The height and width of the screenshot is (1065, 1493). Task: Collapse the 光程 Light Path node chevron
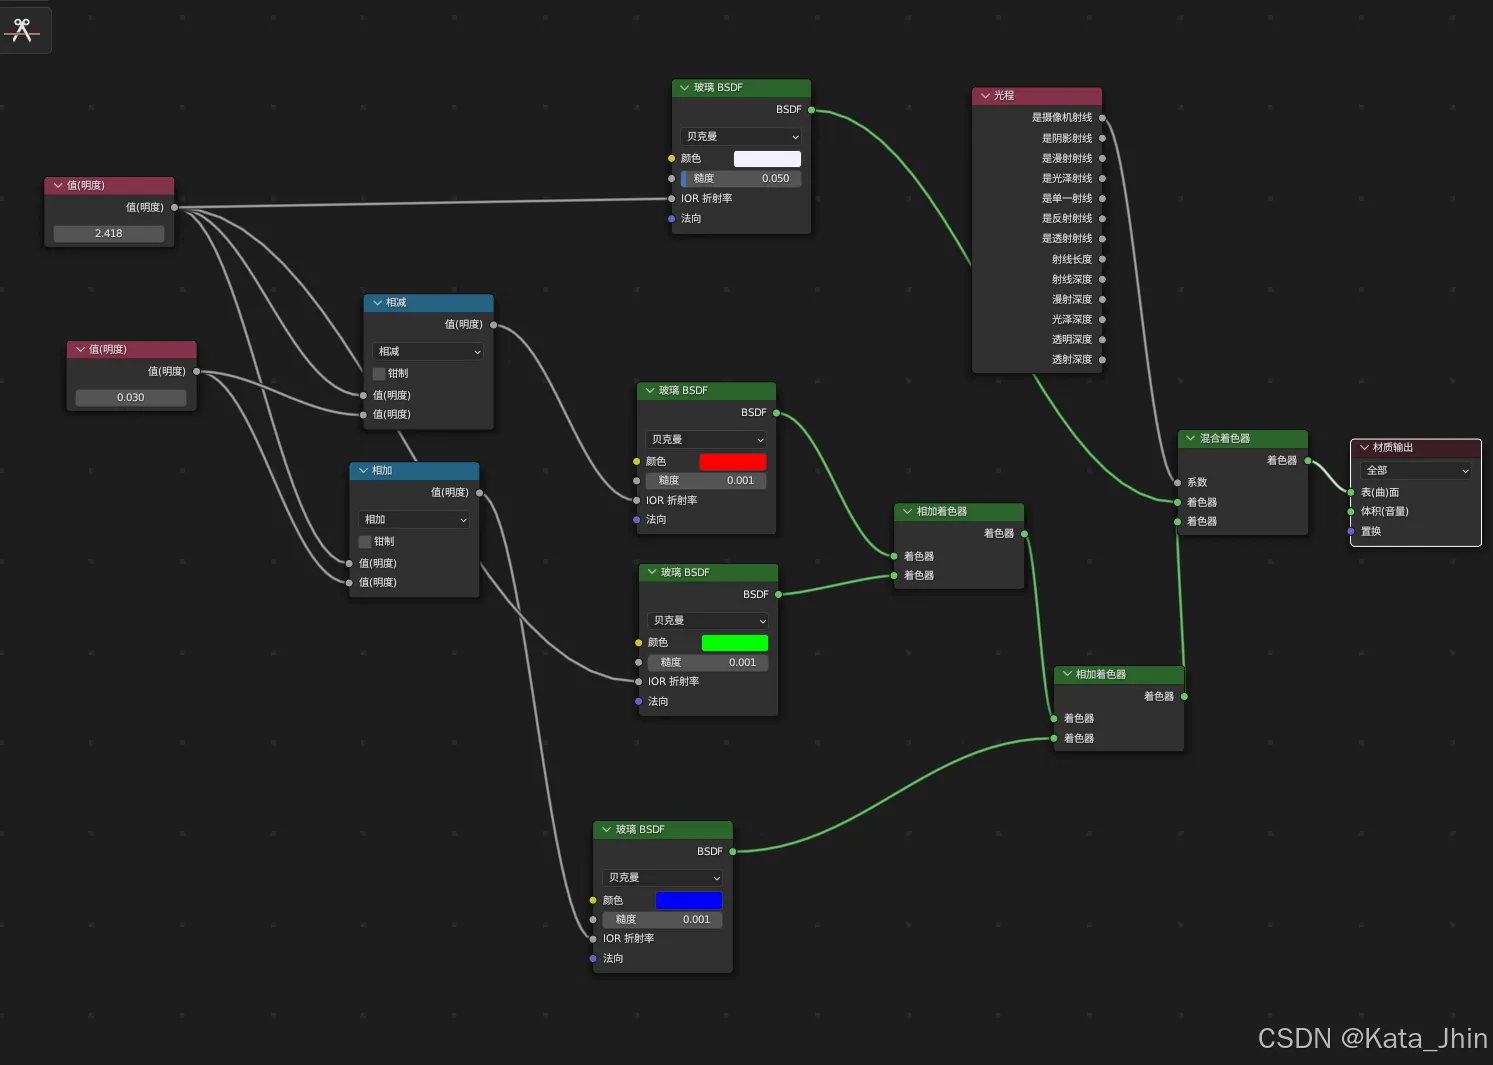pyautogui.click(x=985, y=96)
